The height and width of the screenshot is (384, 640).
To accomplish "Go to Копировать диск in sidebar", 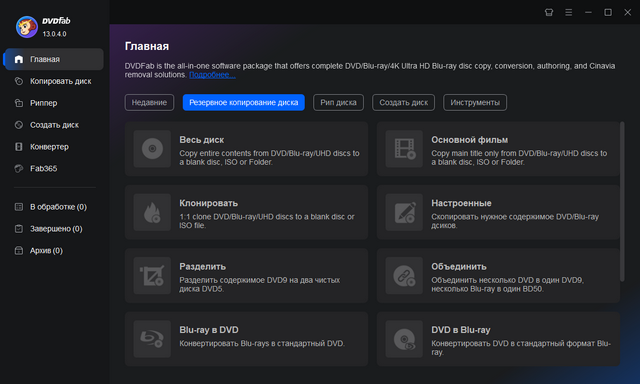I will pos(61,81).
